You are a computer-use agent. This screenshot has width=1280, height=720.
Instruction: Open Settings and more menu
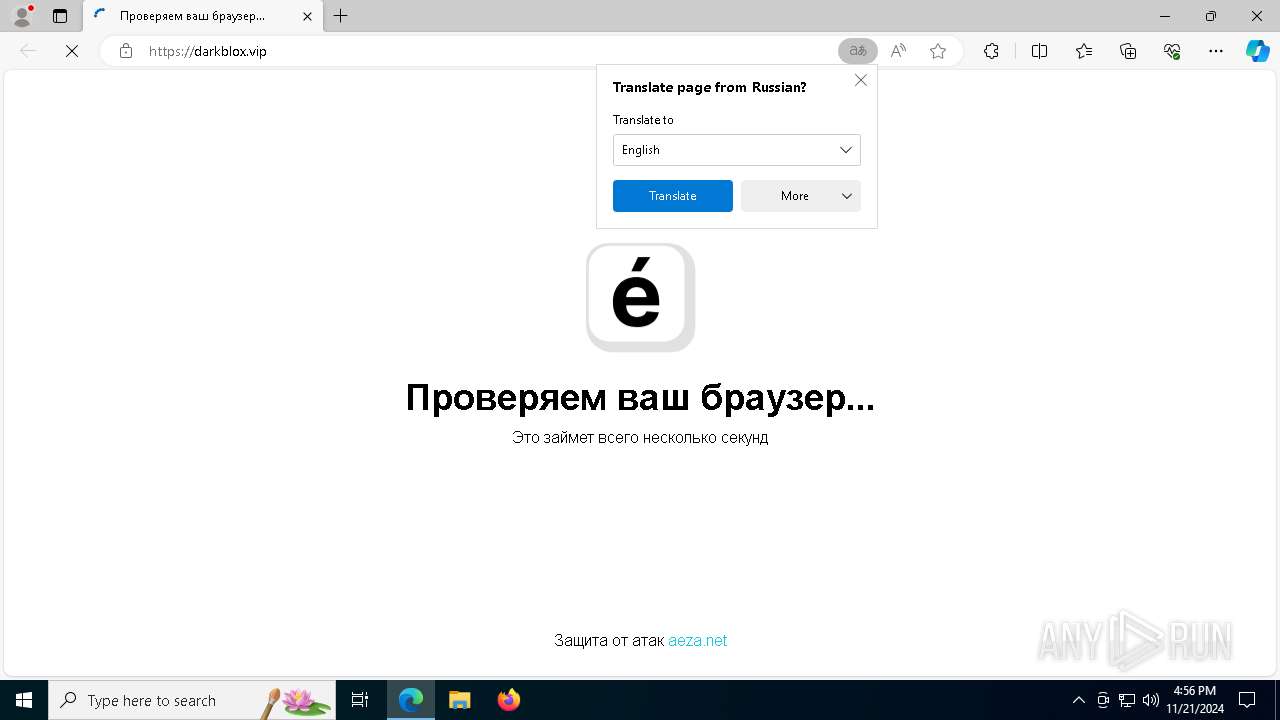click(x=1216, y=51)
